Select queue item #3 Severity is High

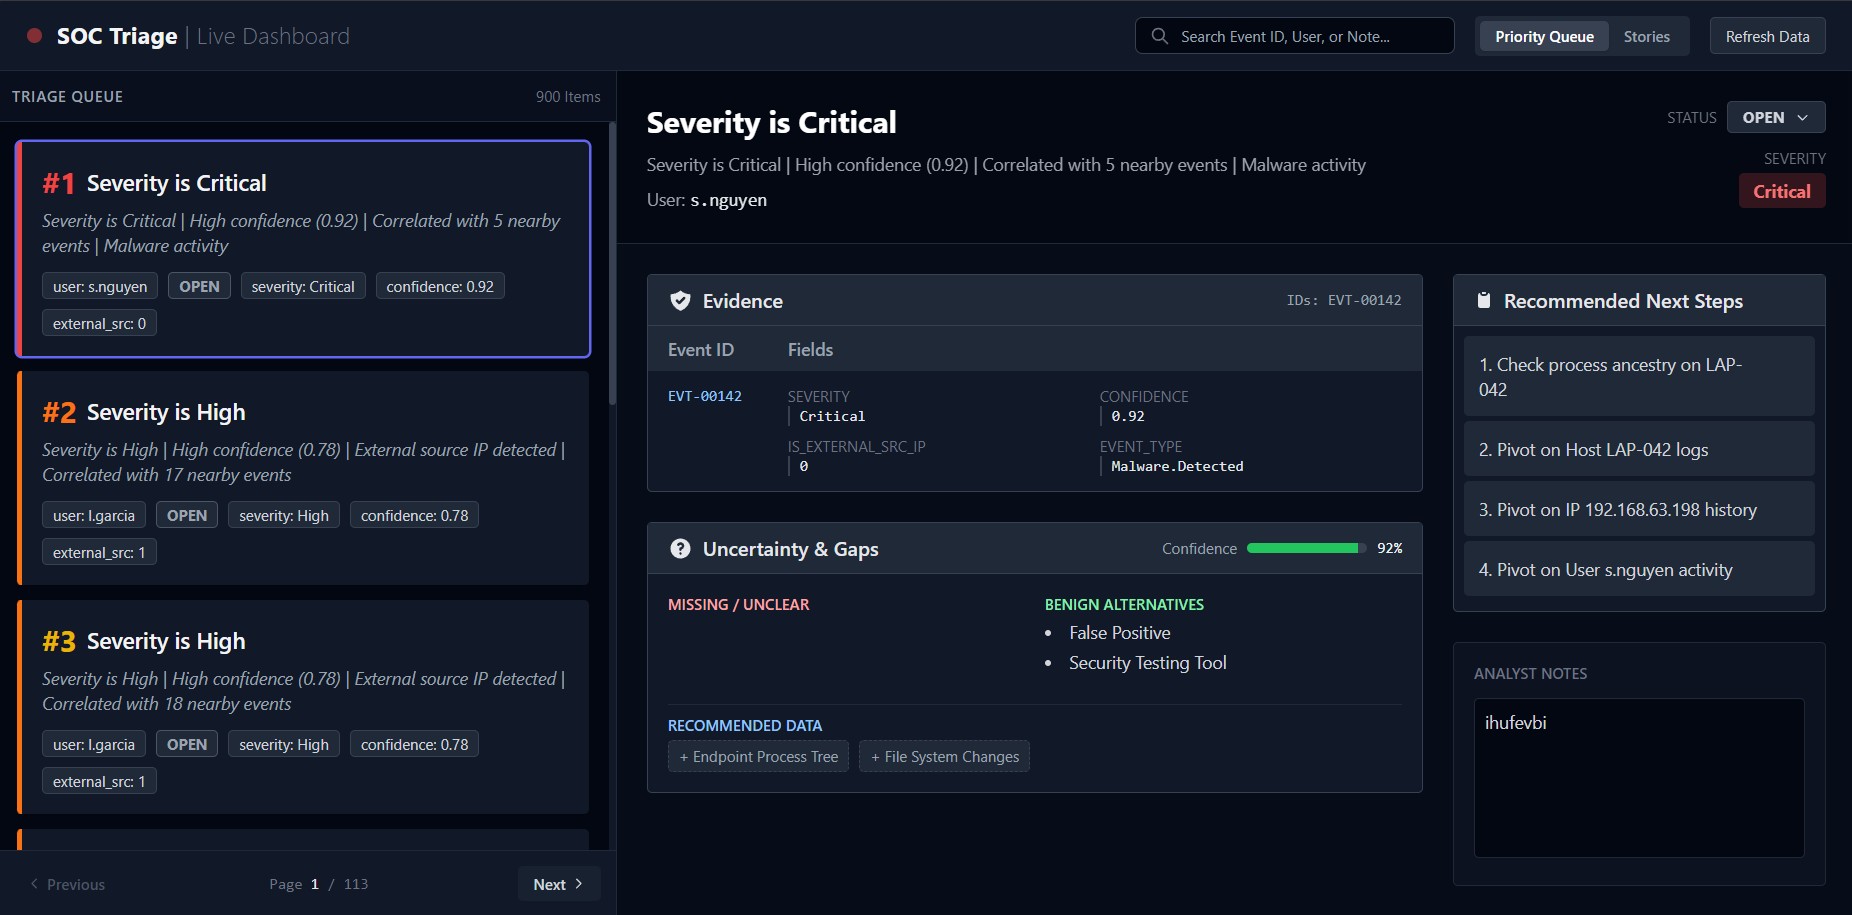pyautogui.click(x=303, y=707)
